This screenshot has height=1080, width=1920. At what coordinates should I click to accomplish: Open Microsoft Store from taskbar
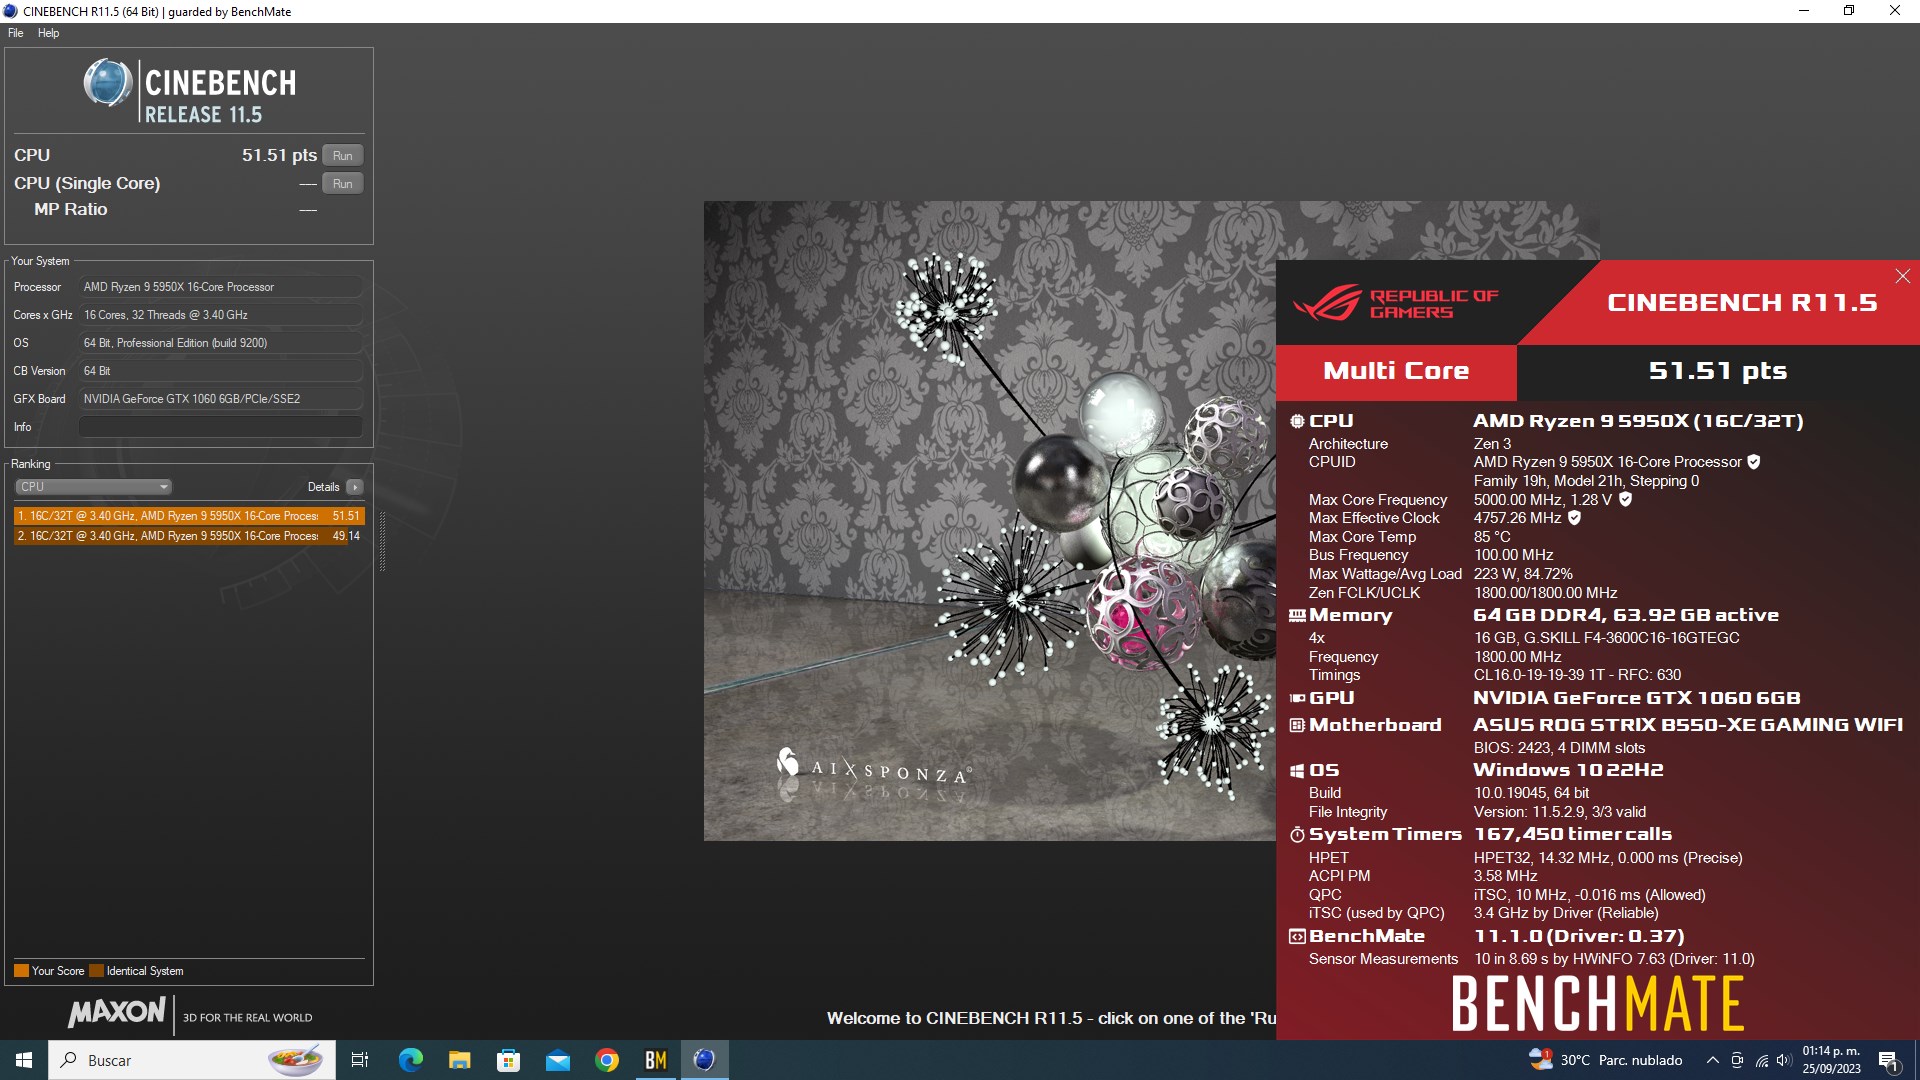(x=509, y=1060)
